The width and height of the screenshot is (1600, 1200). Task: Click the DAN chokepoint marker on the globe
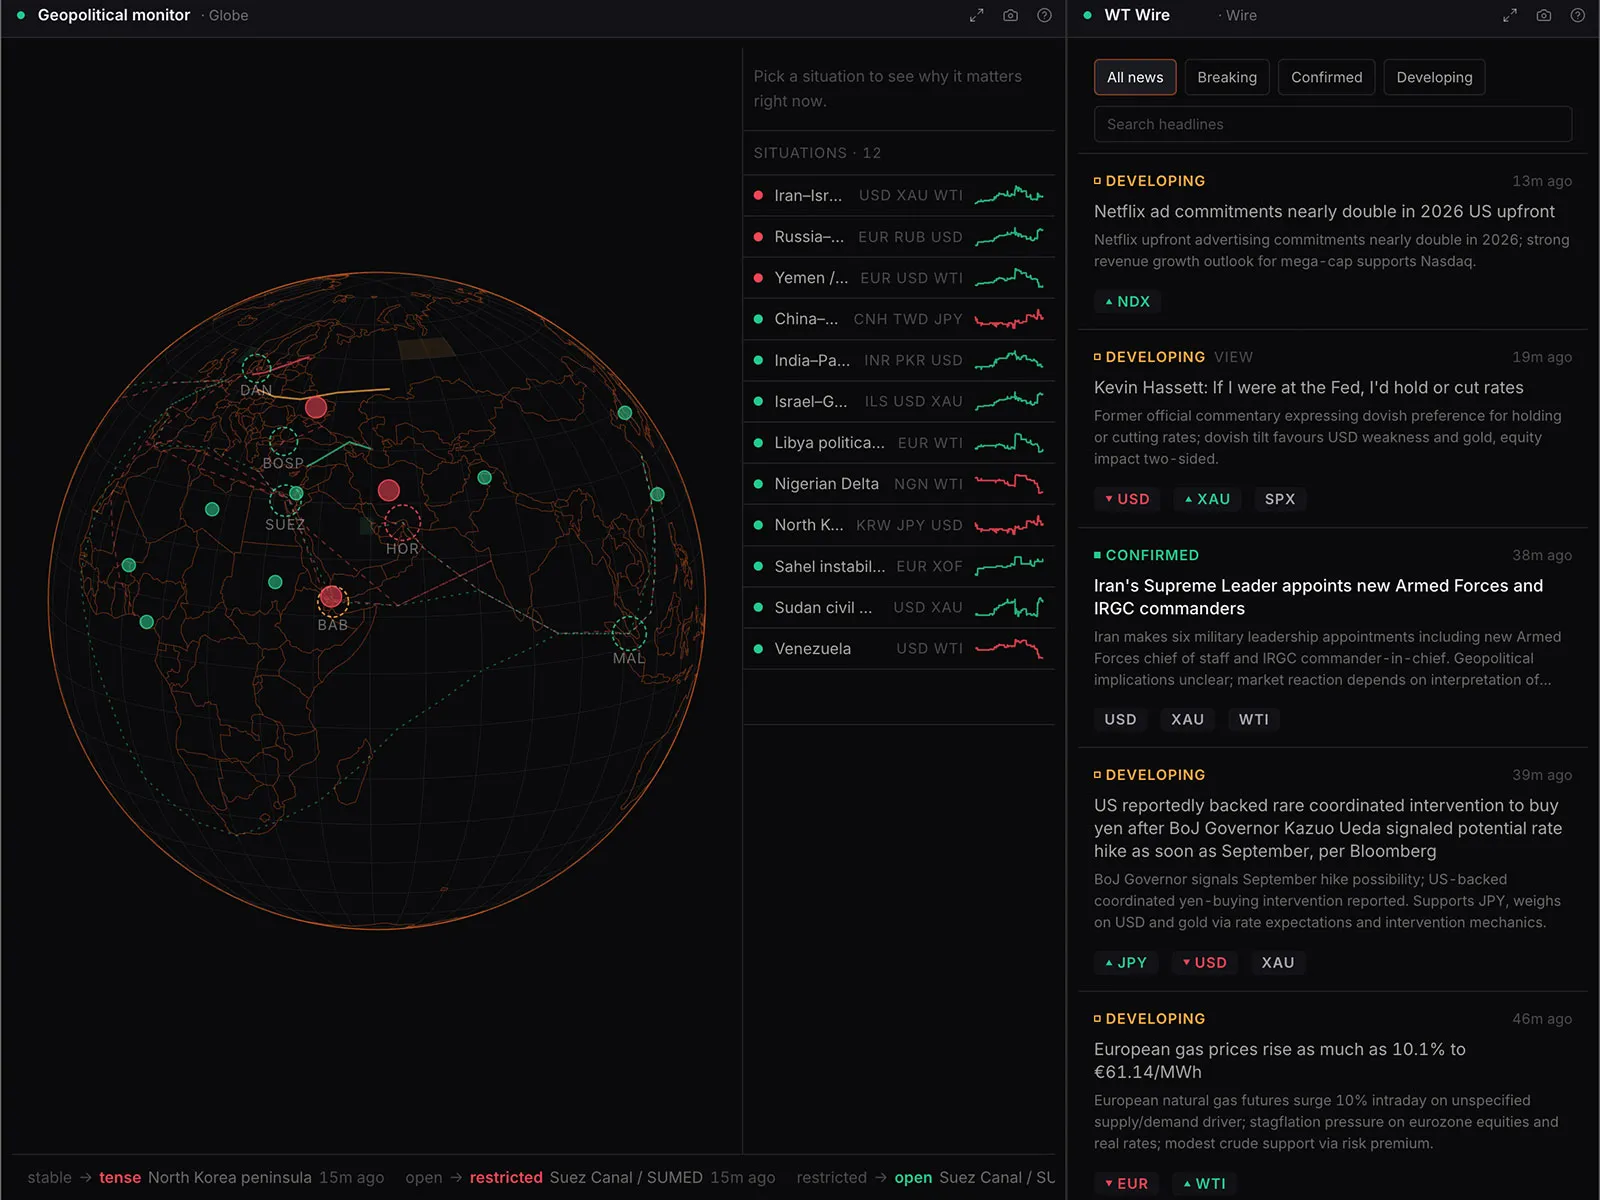256,368
